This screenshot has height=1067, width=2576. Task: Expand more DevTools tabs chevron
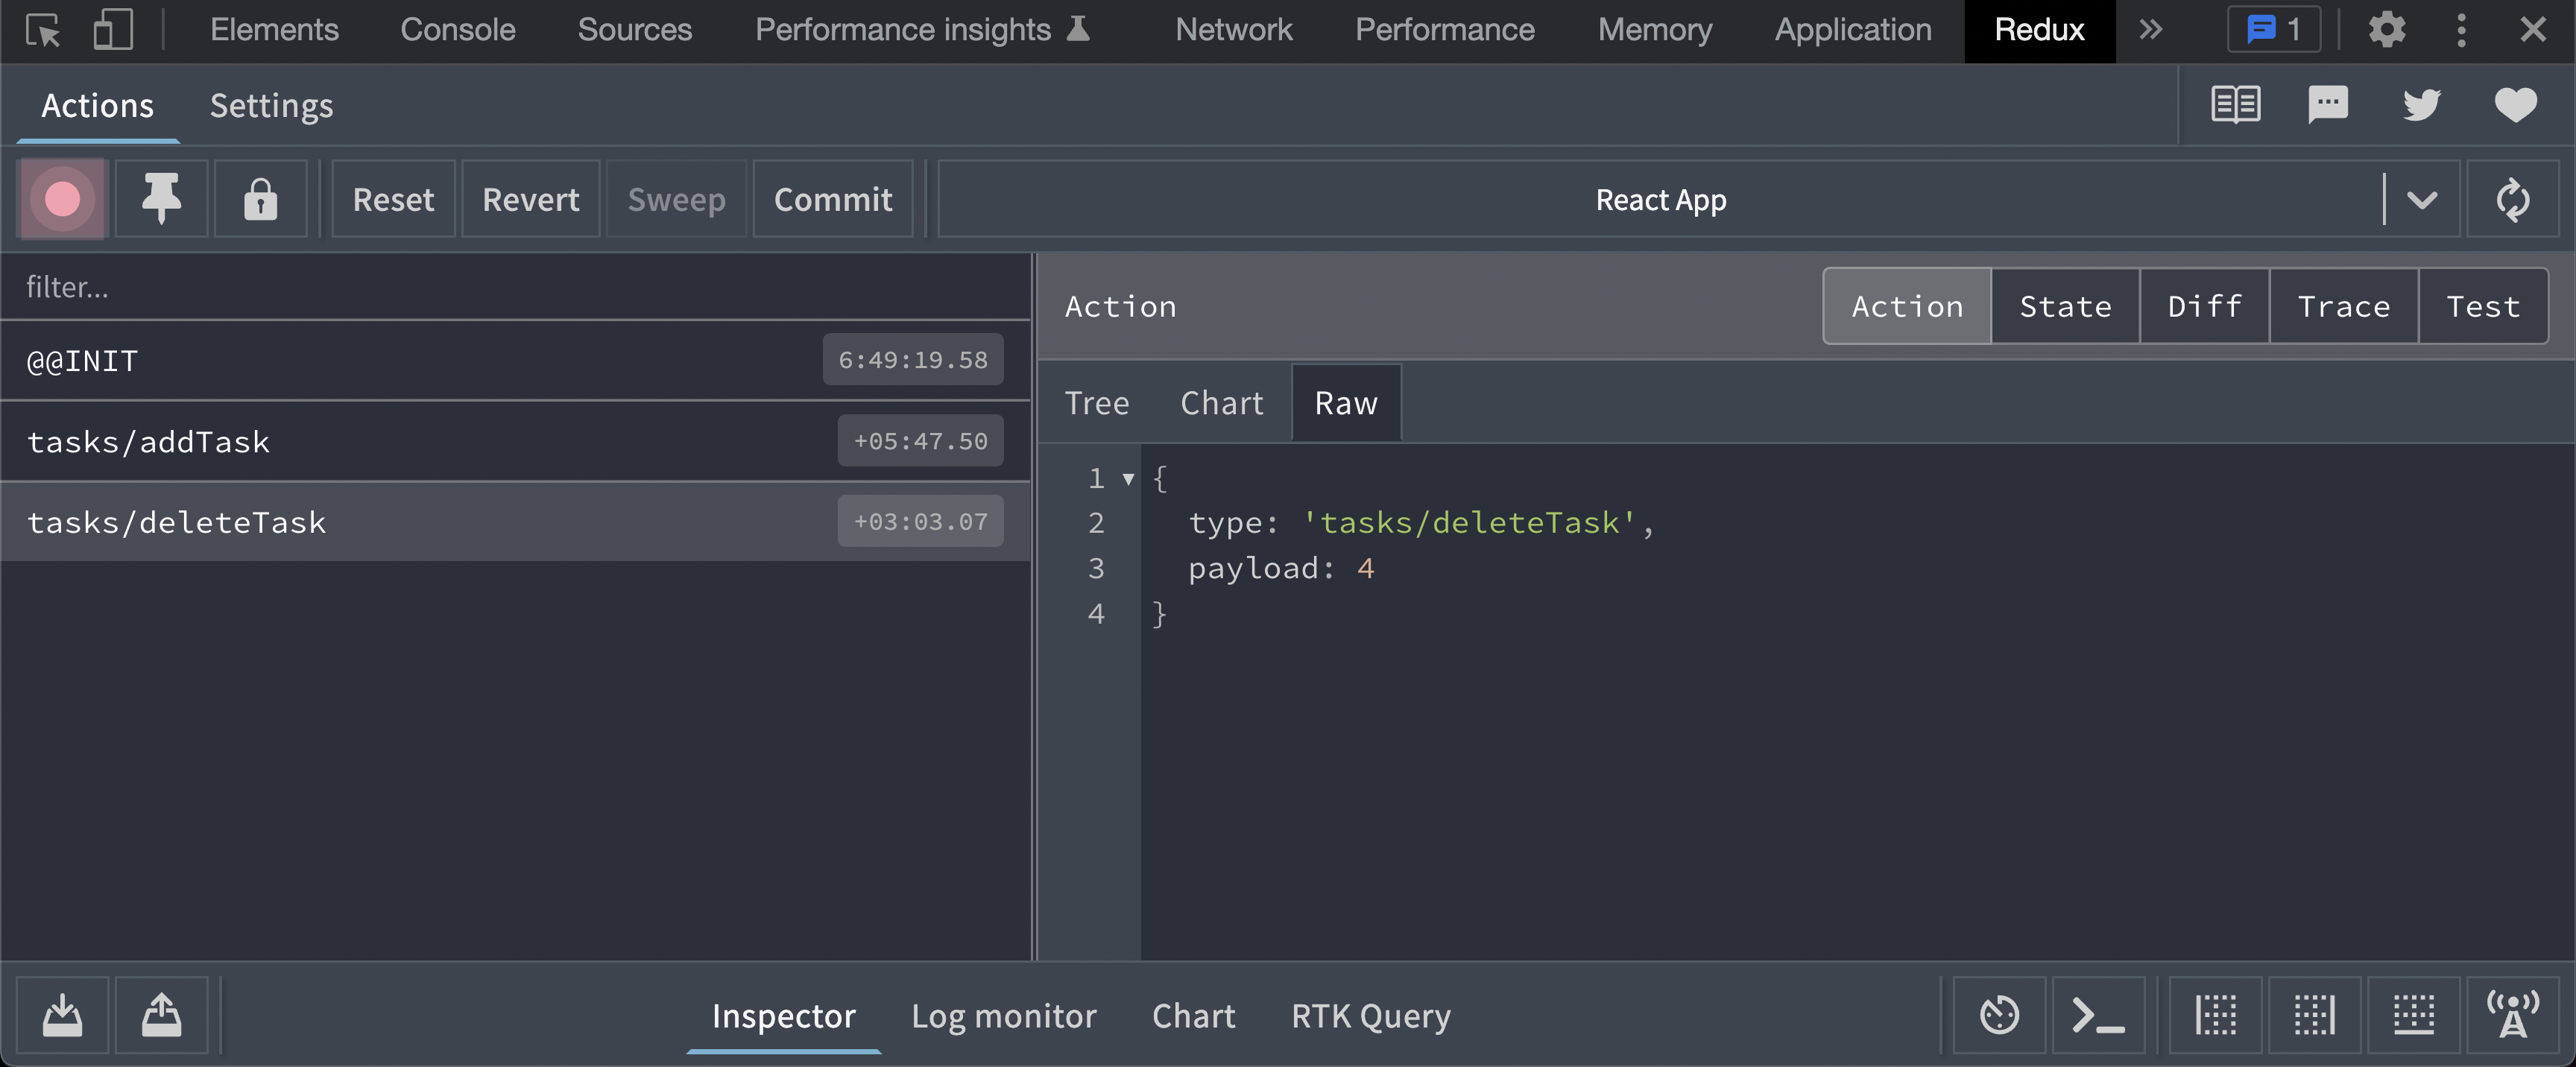click(x=2150, y=30)
